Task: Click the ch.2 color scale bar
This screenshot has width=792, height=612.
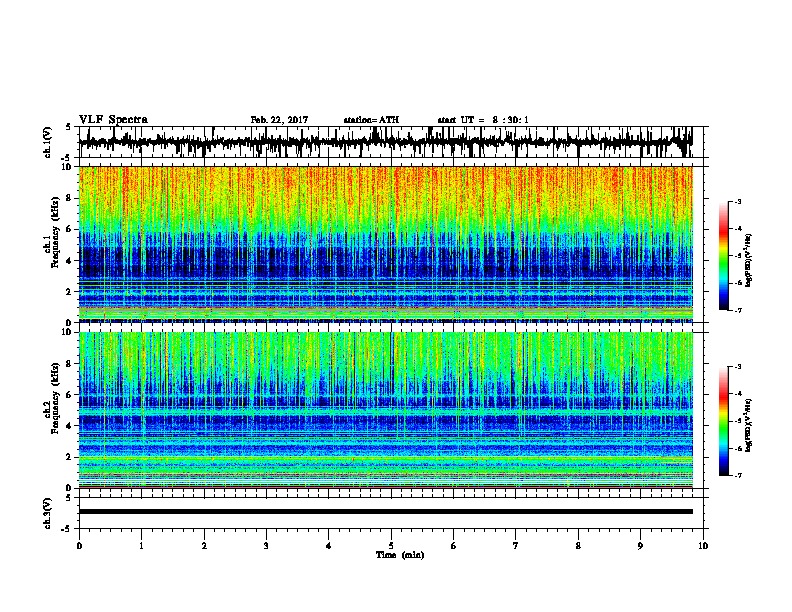Action: coord(724,421)
